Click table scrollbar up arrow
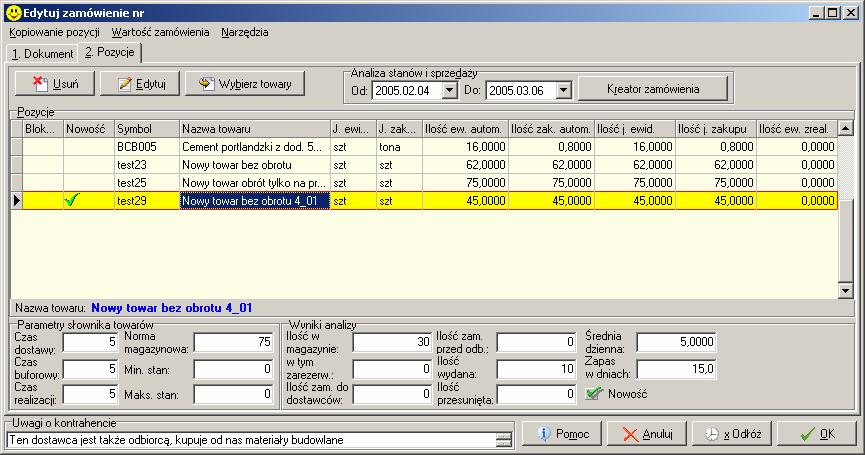 (845, 129)
